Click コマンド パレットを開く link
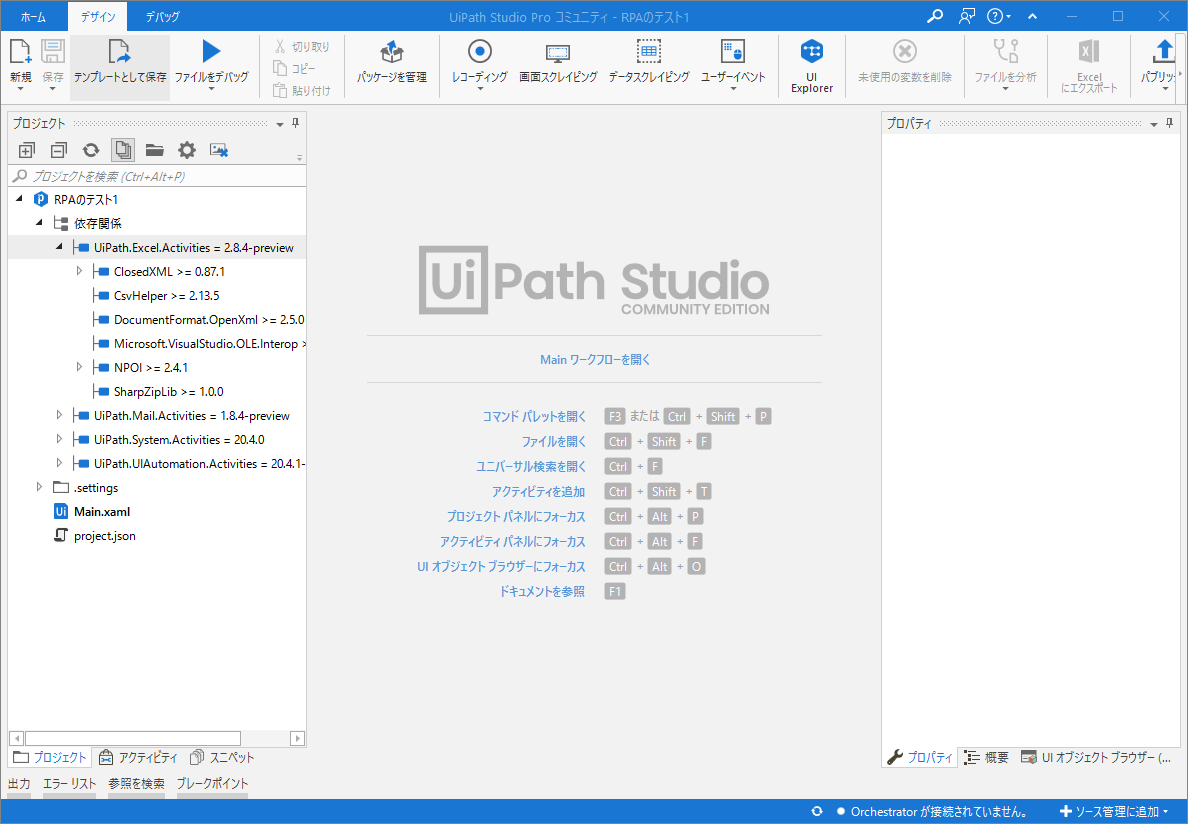The height and width of the screenshot is (824, 1188). coord(534,416)
